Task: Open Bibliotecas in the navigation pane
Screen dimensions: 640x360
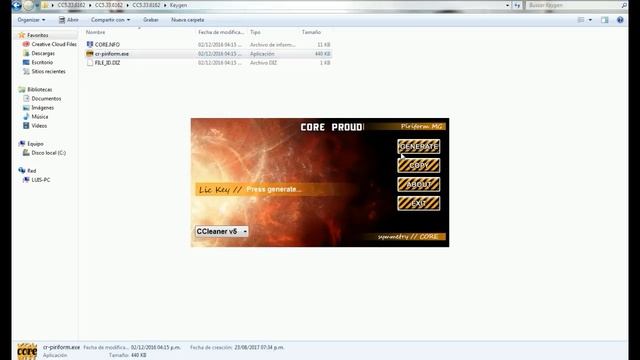Action: (x=40, y=89)
